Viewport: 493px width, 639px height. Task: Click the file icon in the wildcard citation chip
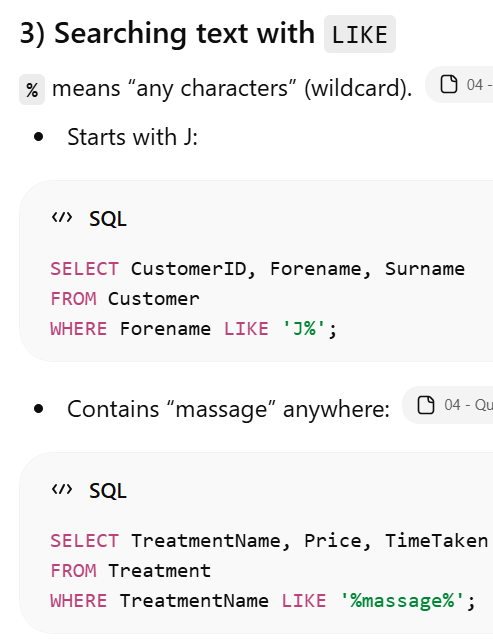click(449, 84)
